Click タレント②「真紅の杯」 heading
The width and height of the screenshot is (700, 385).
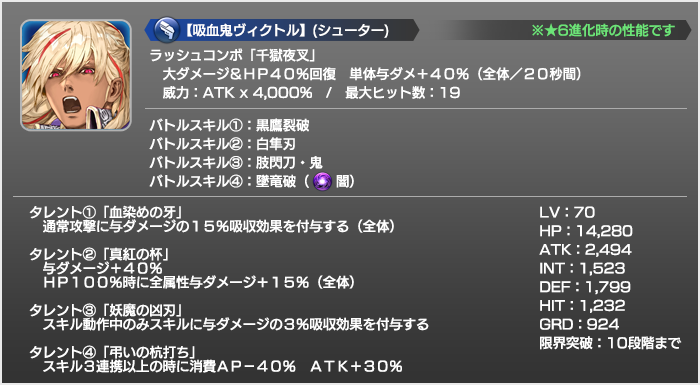[100, 254]
